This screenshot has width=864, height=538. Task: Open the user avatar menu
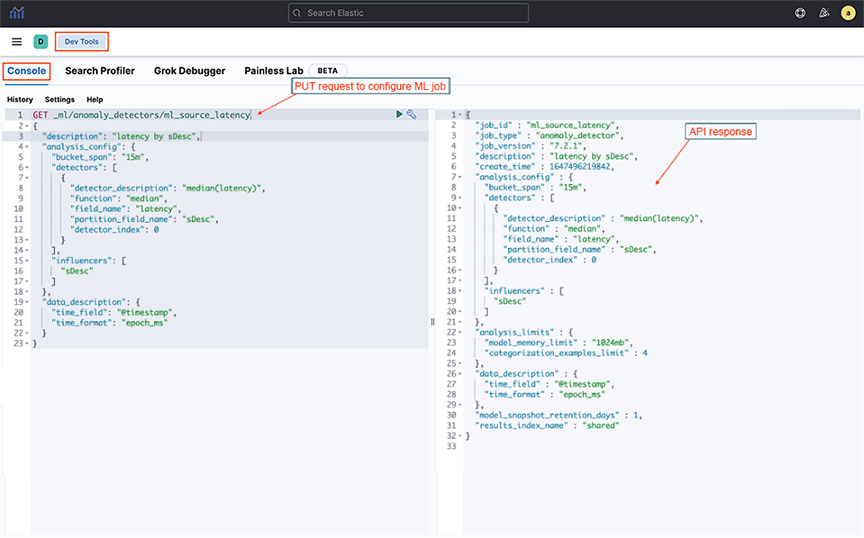(848, 13)
